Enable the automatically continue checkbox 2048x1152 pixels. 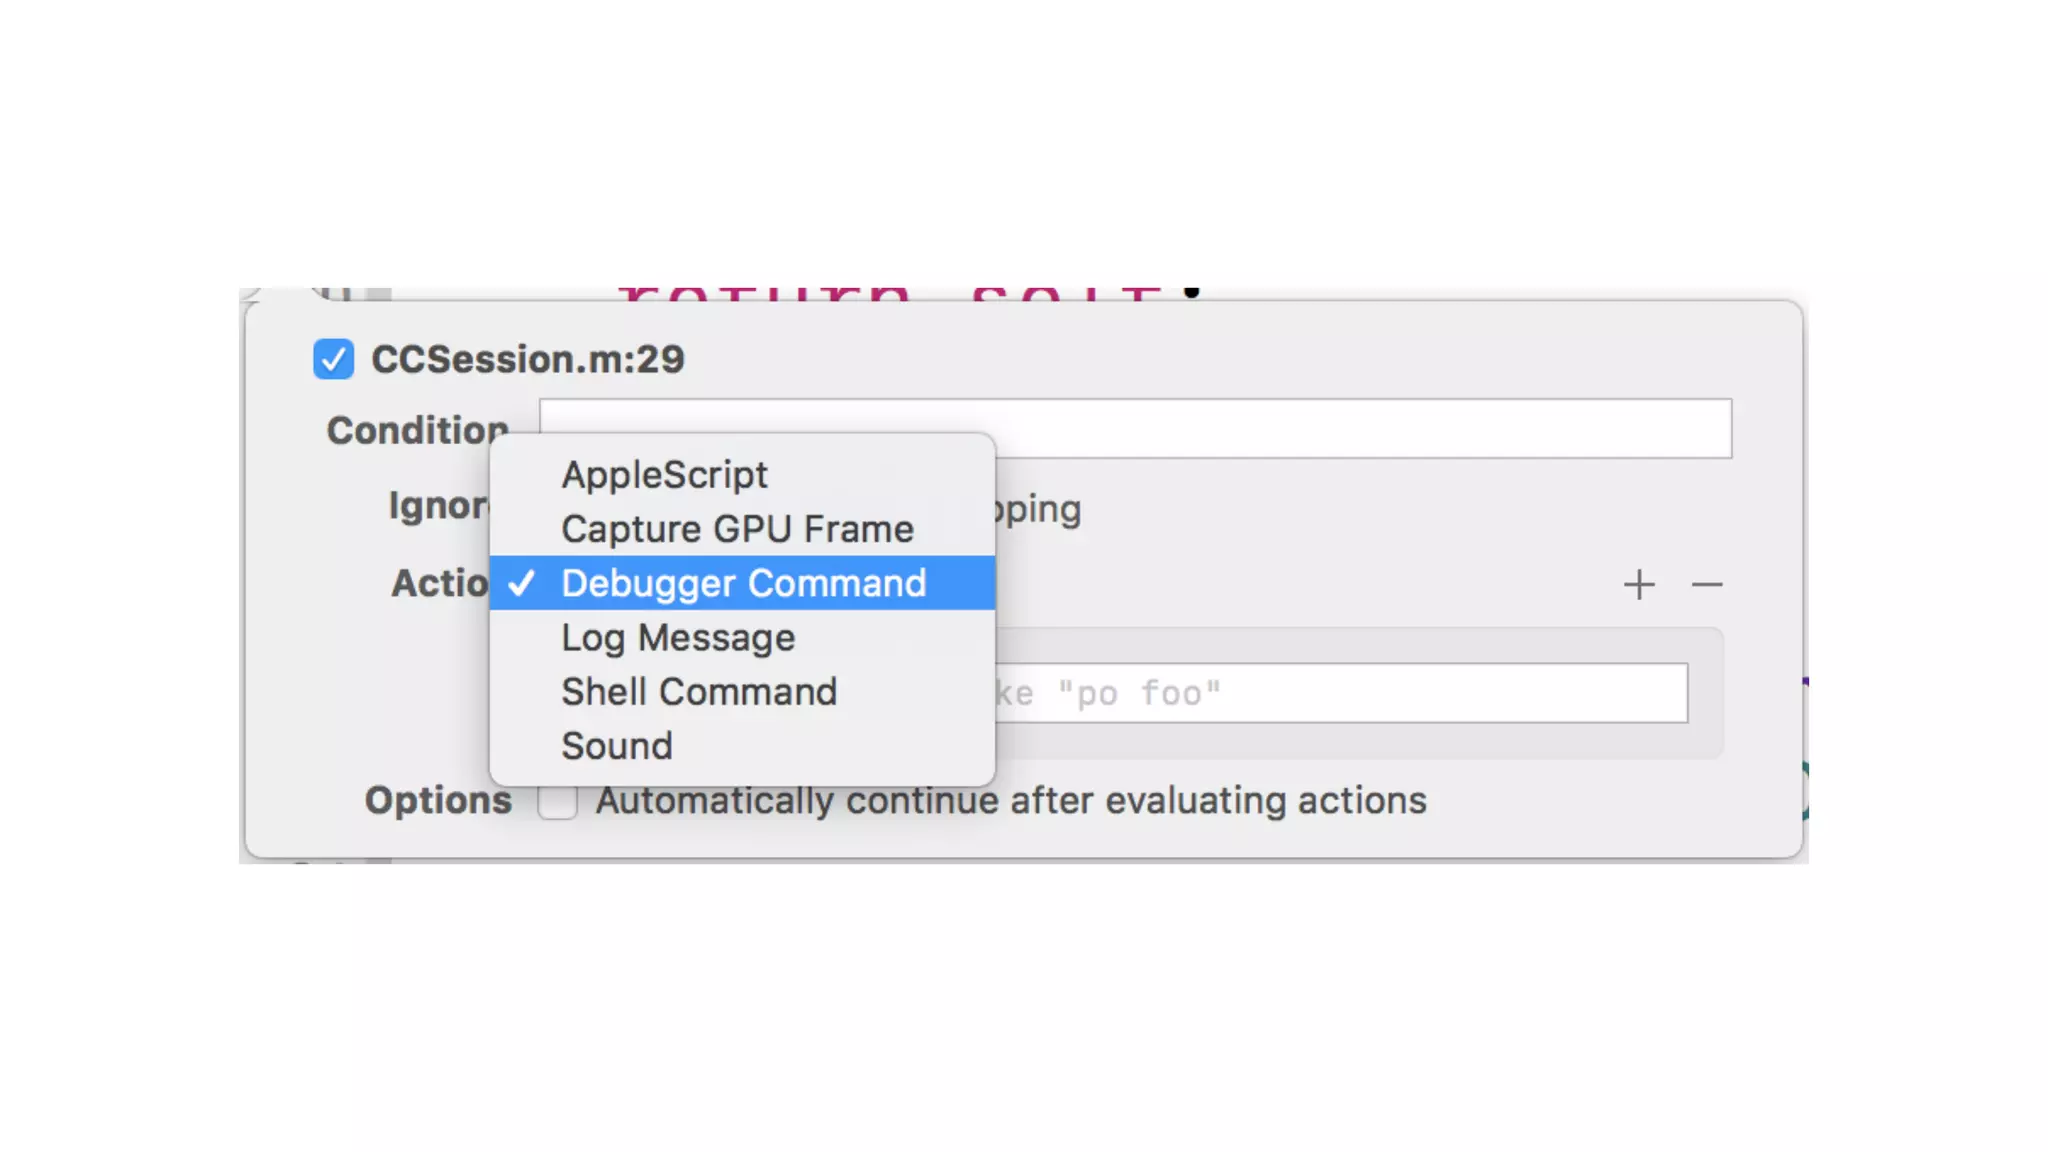(557, 801)
